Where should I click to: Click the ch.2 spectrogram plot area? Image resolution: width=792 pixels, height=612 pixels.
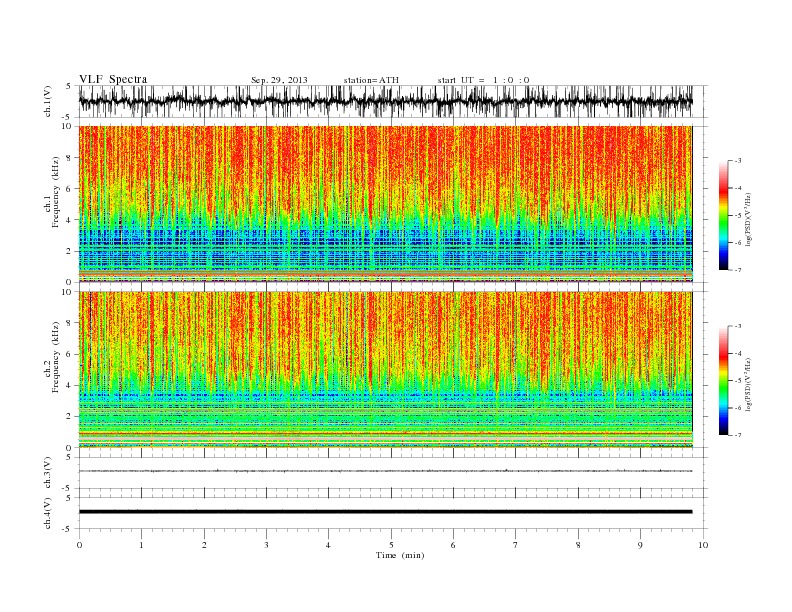click(385, 370)
